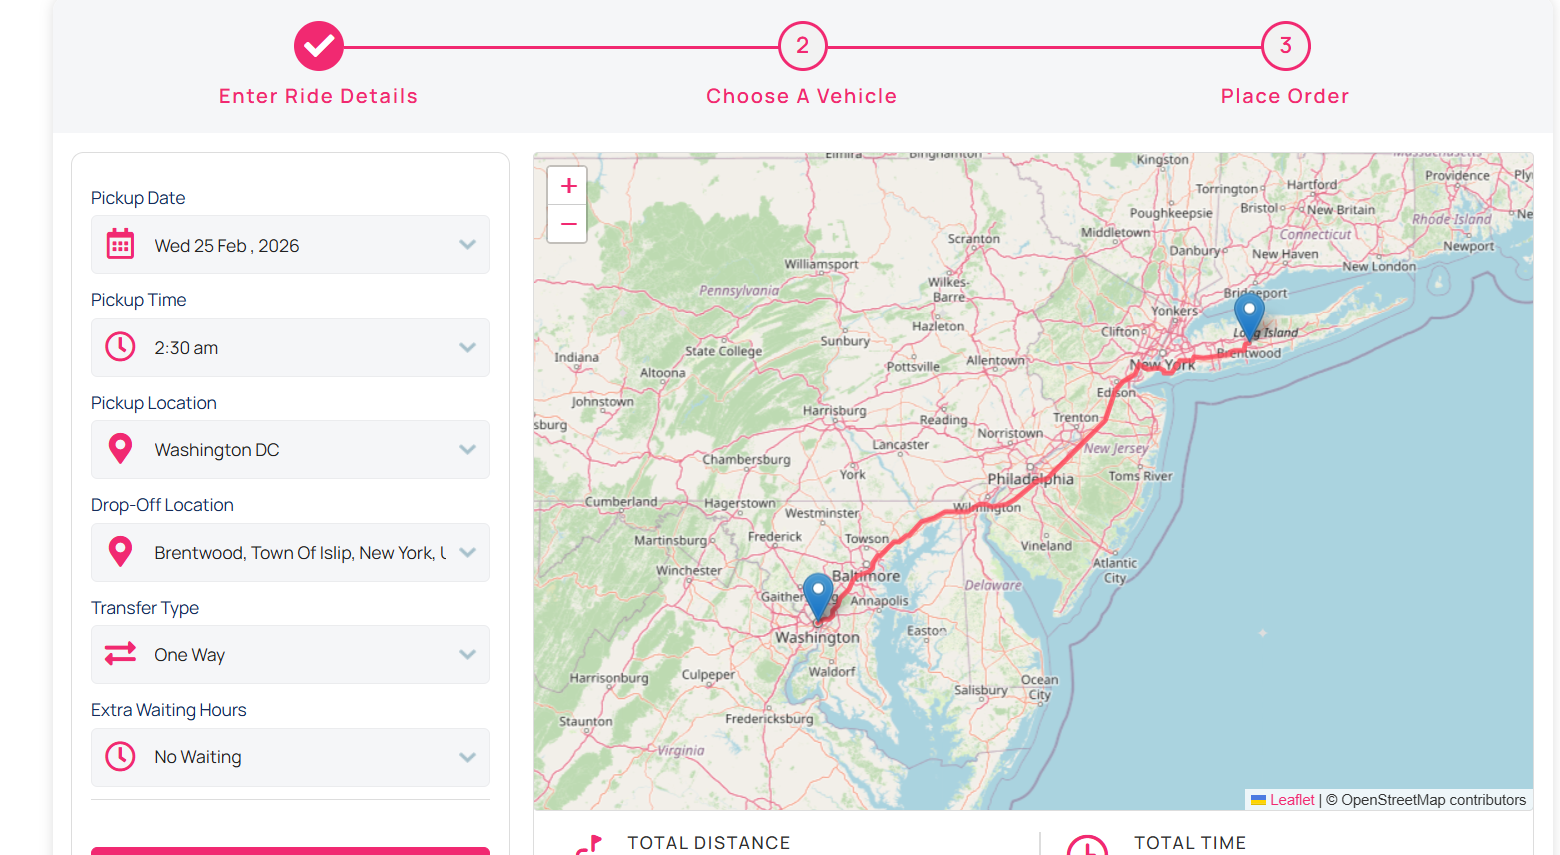The image size is (1560, 855).
Task: Click the Brentwood drop-off location field
Action: (x=298, y=553)
